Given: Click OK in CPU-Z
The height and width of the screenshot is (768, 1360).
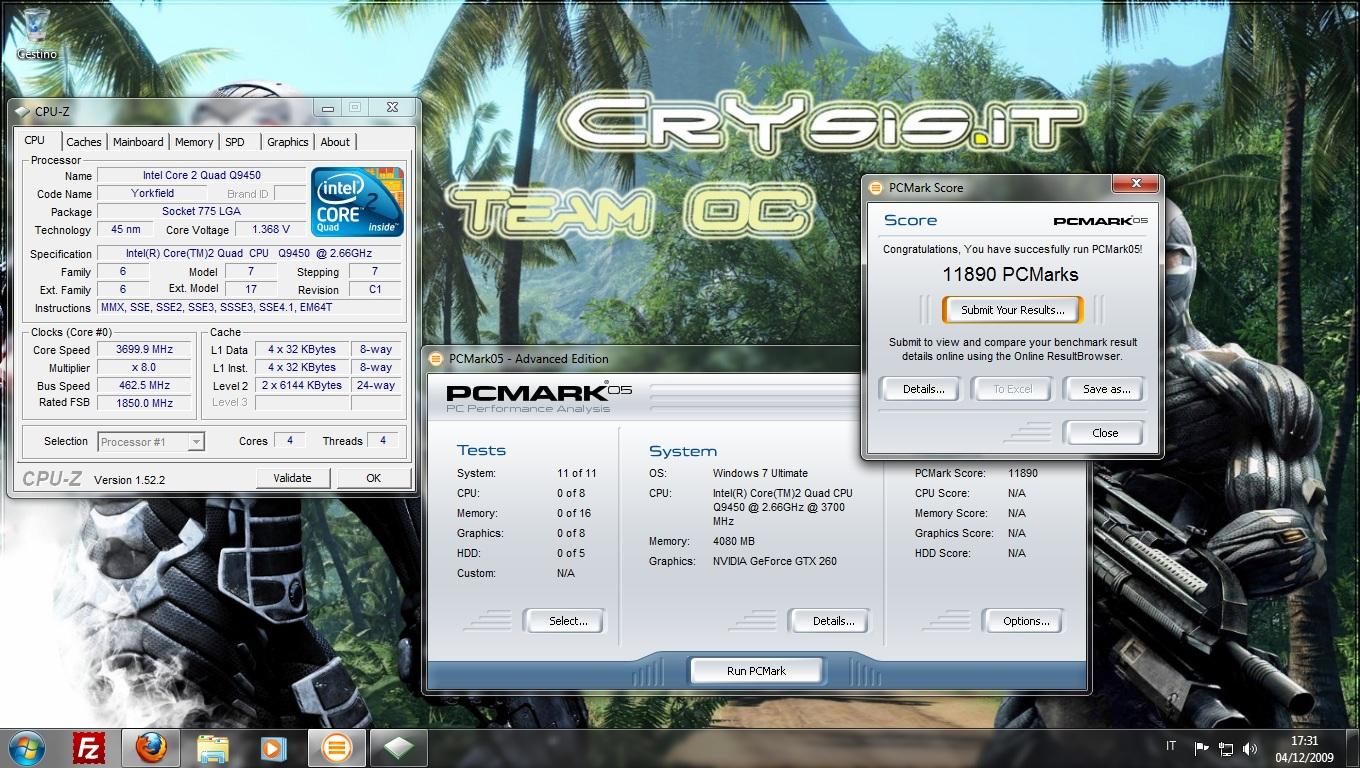Looking at the screenshot, I should pyautogui.click(x=373, y=478).
